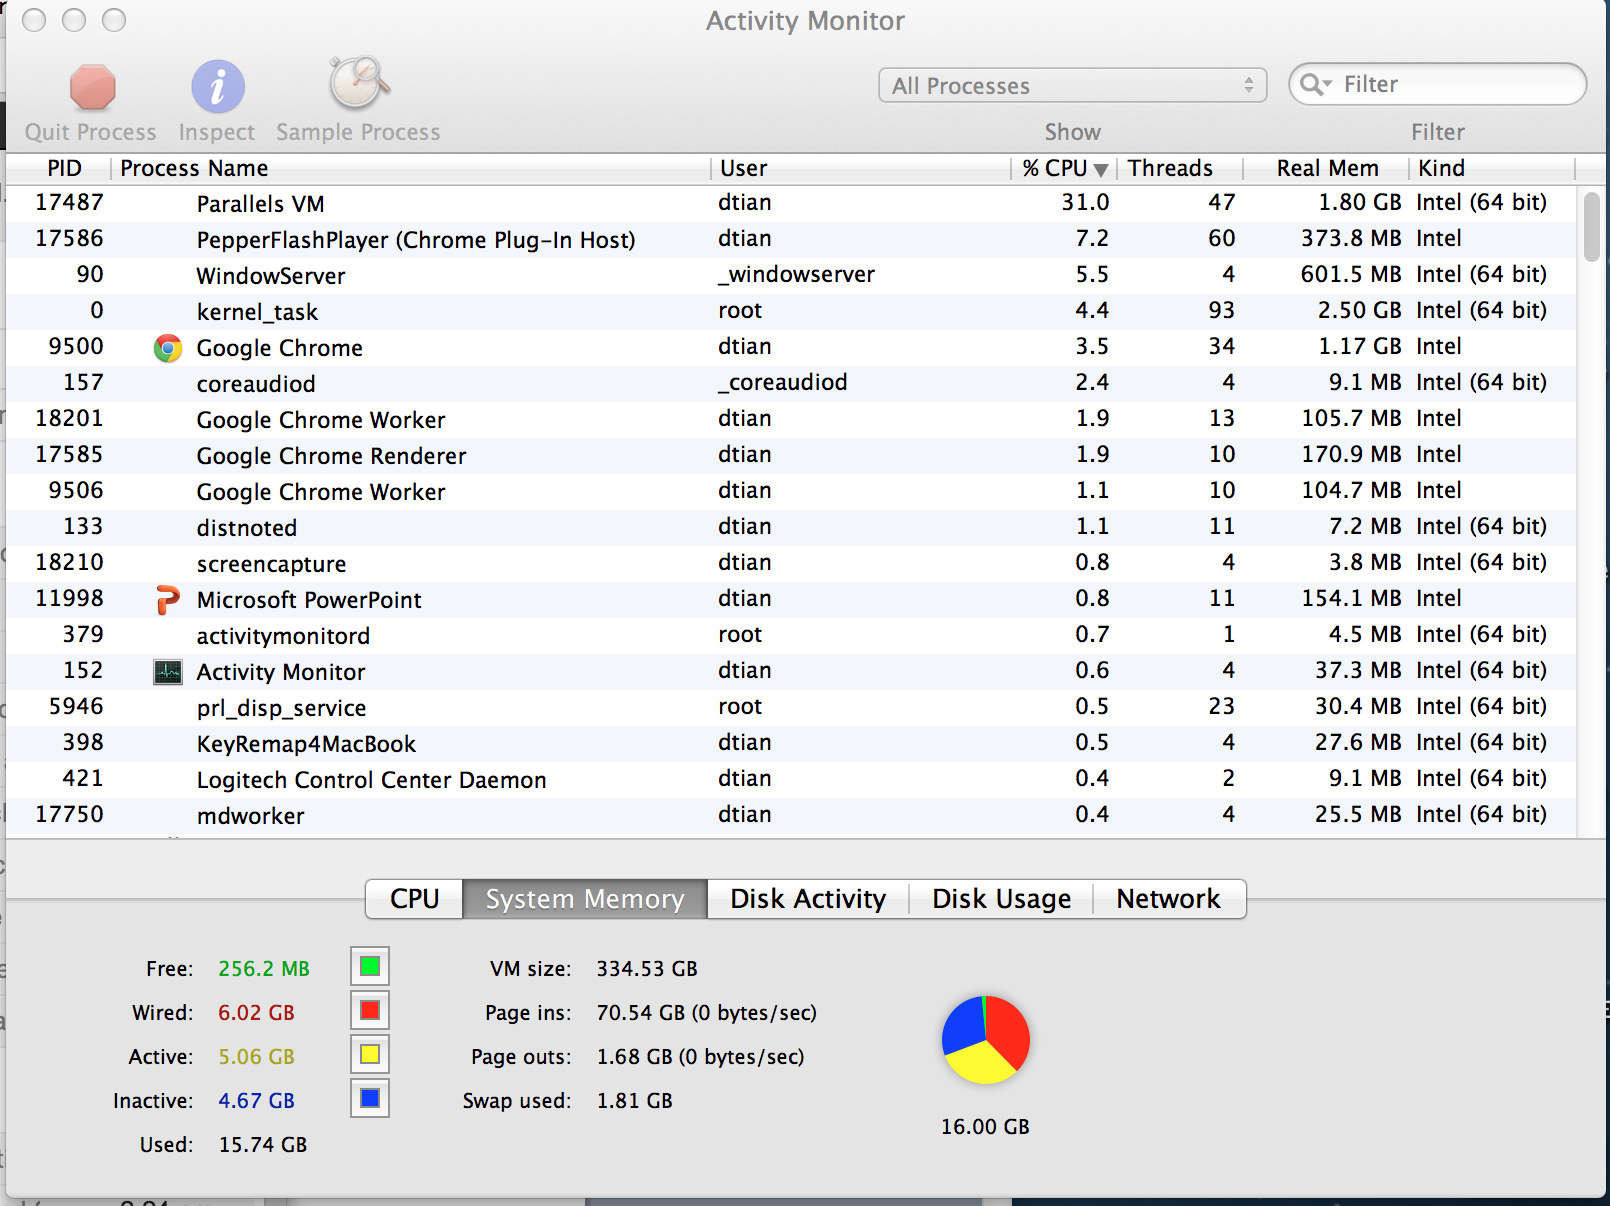The width and height of the screenshot is (1610, 1206).
Task: Click the Google Chrome app icon
Action: (x=167, y=348)
